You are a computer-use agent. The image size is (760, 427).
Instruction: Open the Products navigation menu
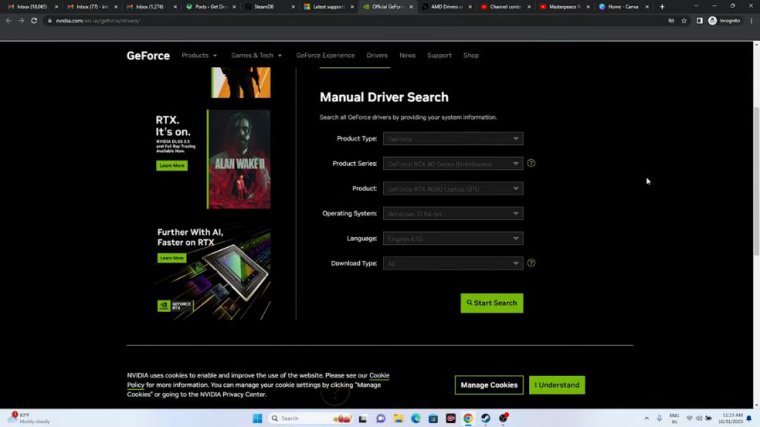200,56
